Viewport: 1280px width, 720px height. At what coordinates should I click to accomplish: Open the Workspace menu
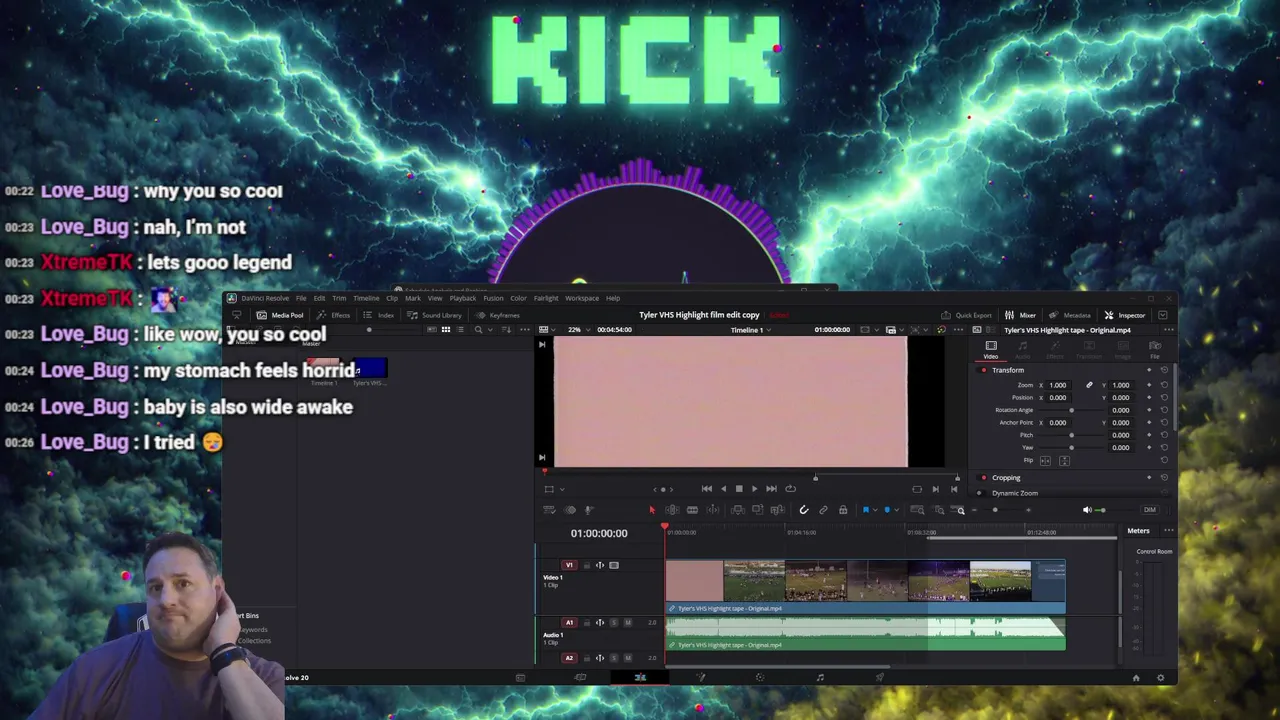click(582, 298)
